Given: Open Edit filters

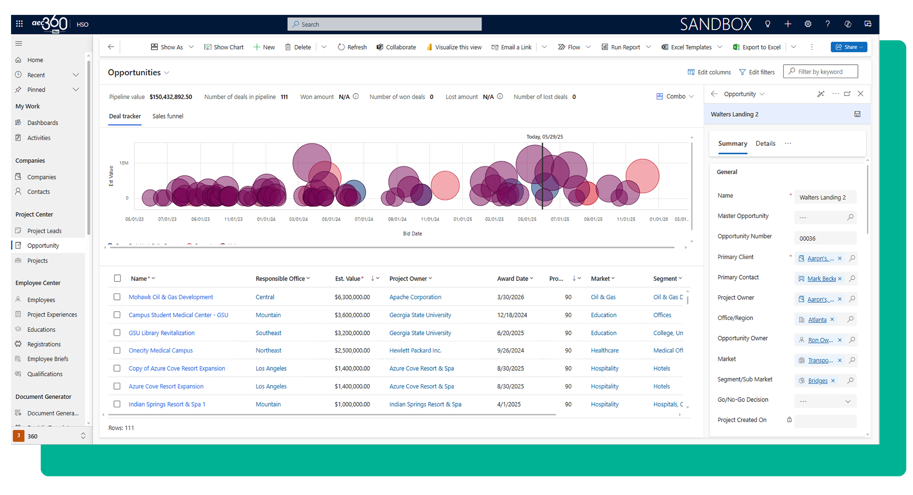Looking at the screenshot, I should (x=756, y=72).
